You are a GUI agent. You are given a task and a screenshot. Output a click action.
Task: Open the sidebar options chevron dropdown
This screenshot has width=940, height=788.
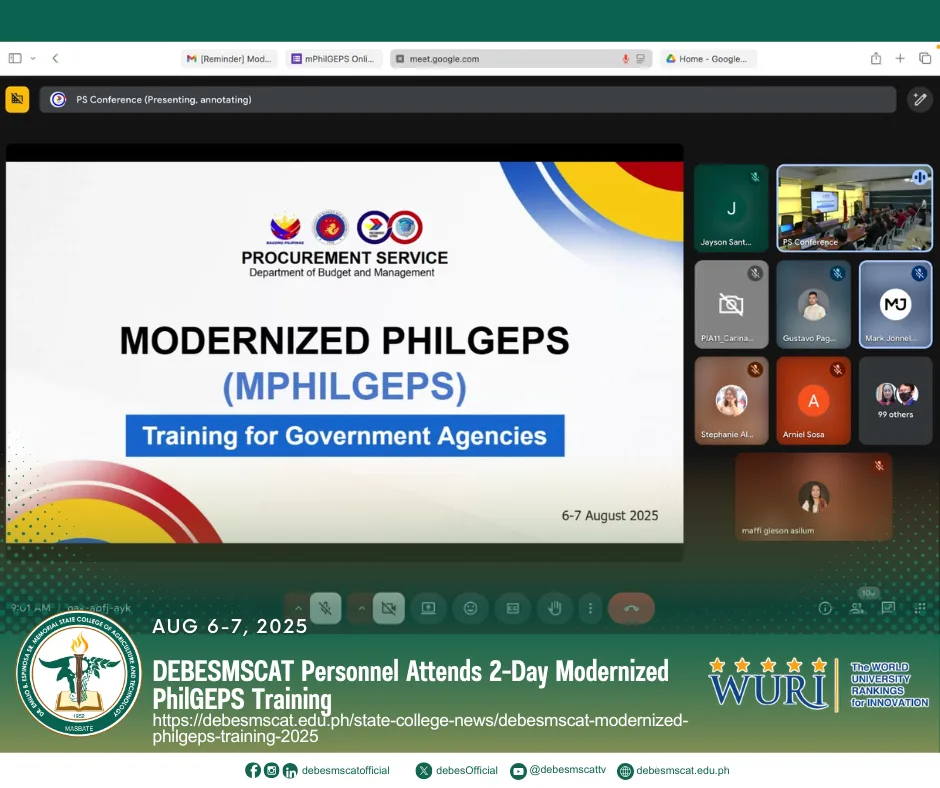[33, 58]
